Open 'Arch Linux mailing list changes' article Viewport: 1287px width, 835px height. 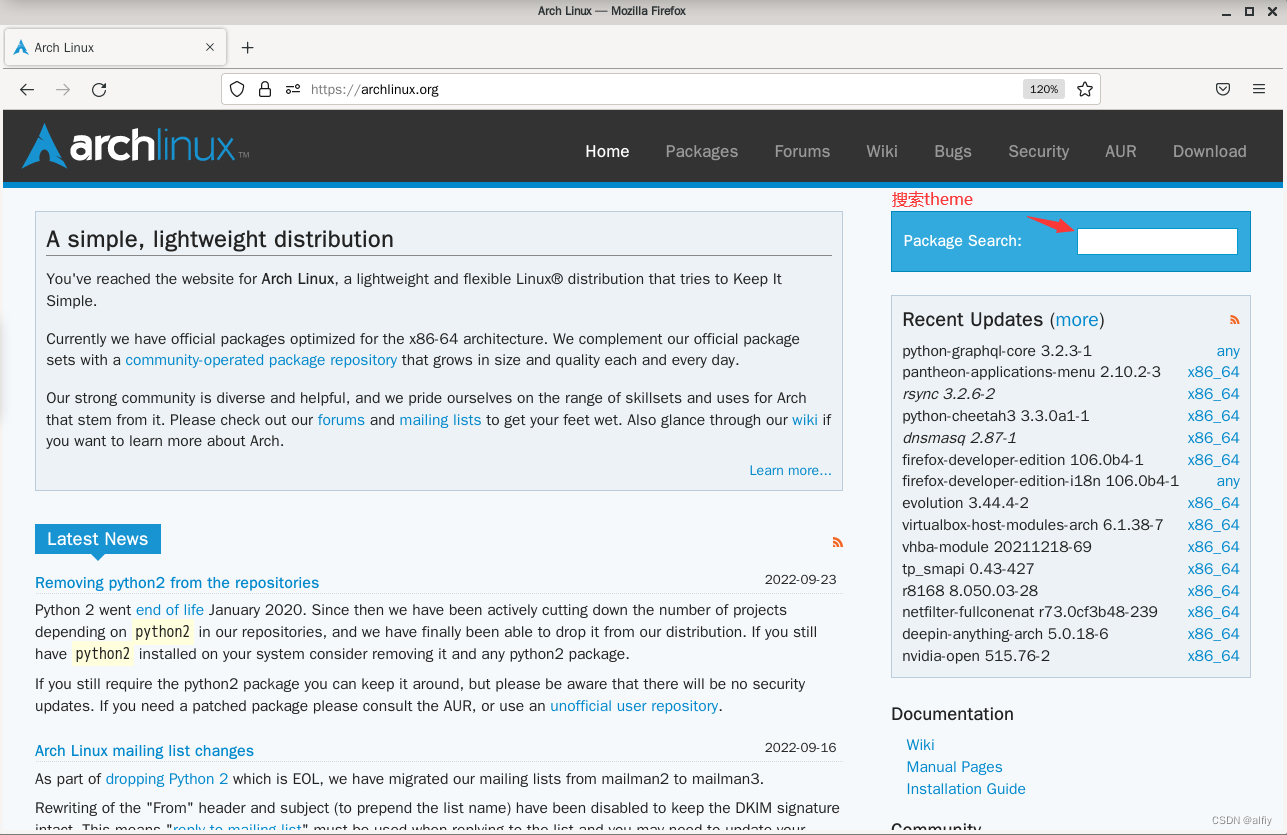144,751
